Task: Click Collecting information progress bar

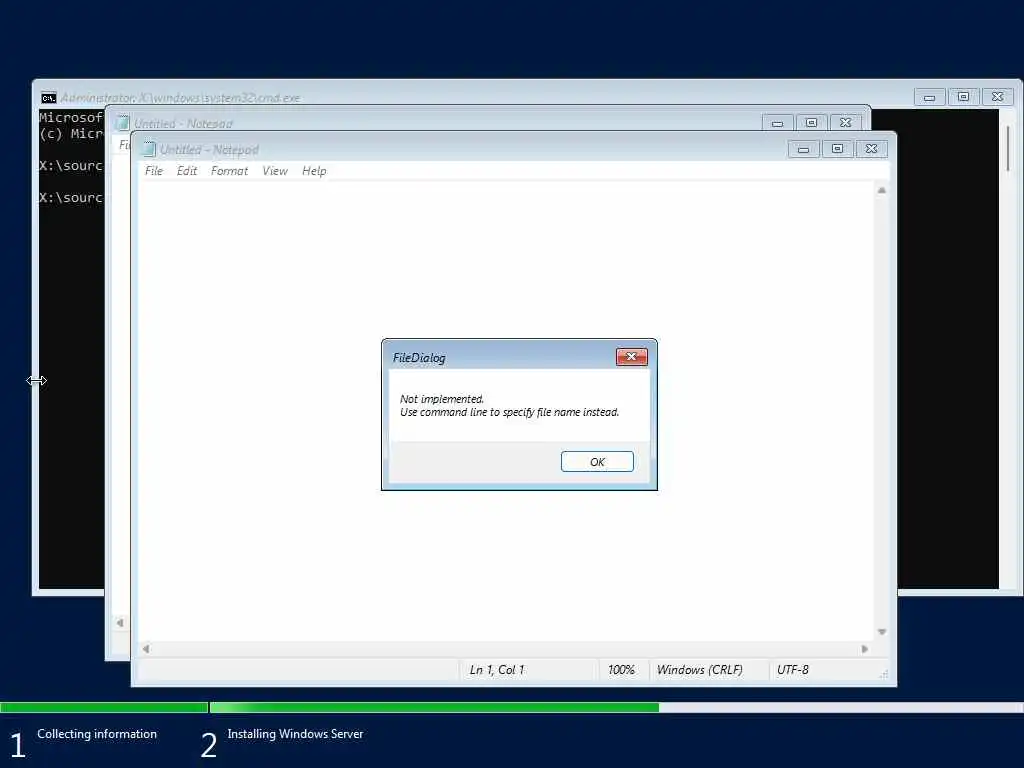Action: [x=104, y=707]
